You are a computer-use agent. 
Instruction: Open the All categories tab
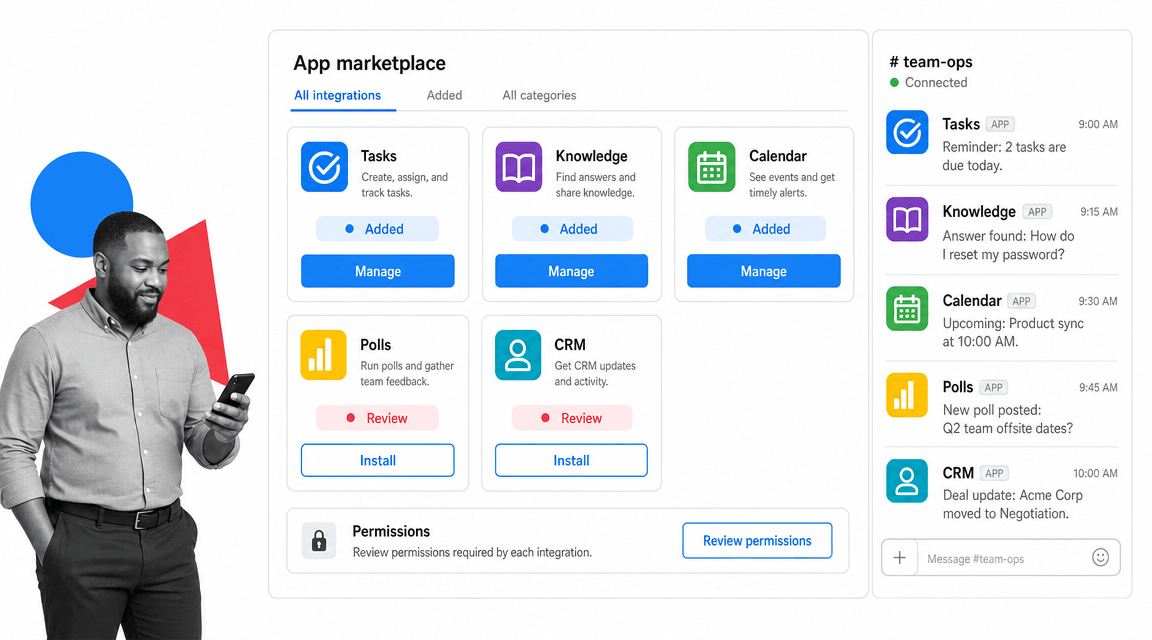tap(539, 96)
